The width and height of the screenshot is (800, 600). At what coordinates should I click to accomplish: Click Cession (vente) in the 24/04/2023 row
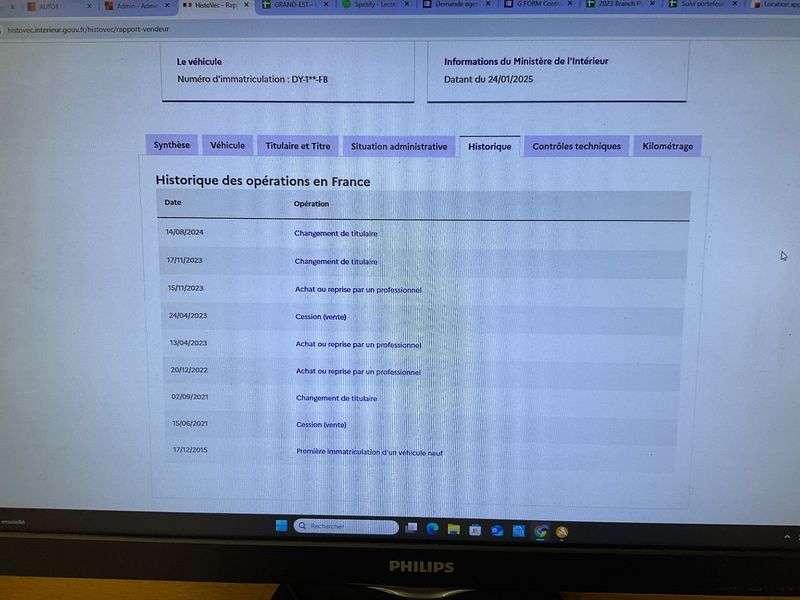click(320, 317)
